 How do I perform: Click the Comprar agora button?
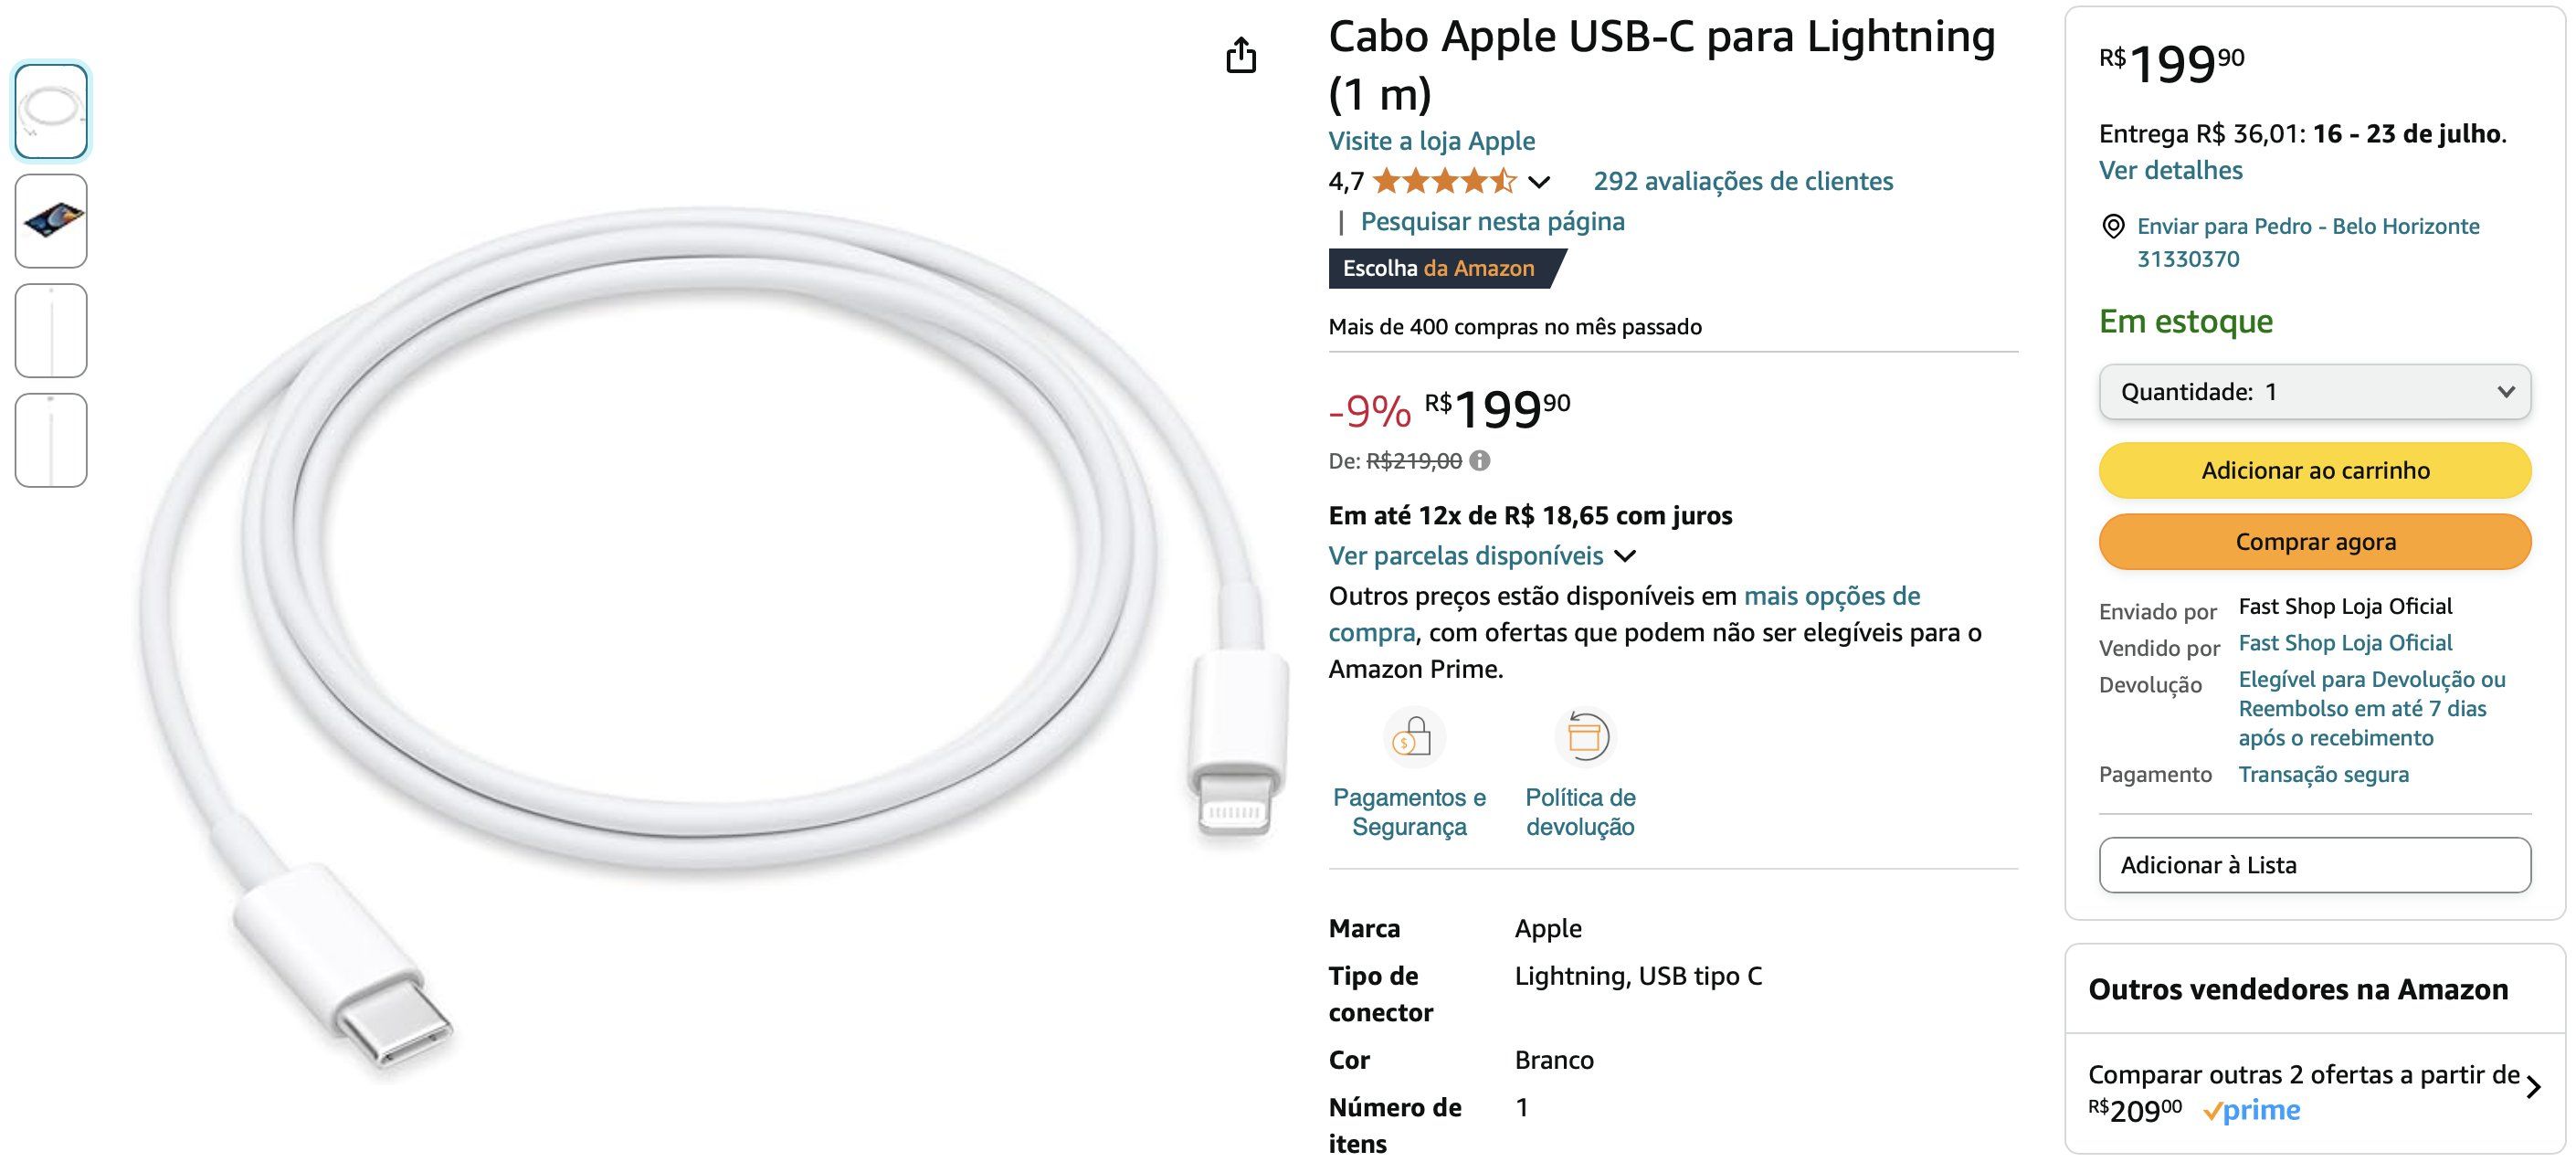click(2314, 541)
